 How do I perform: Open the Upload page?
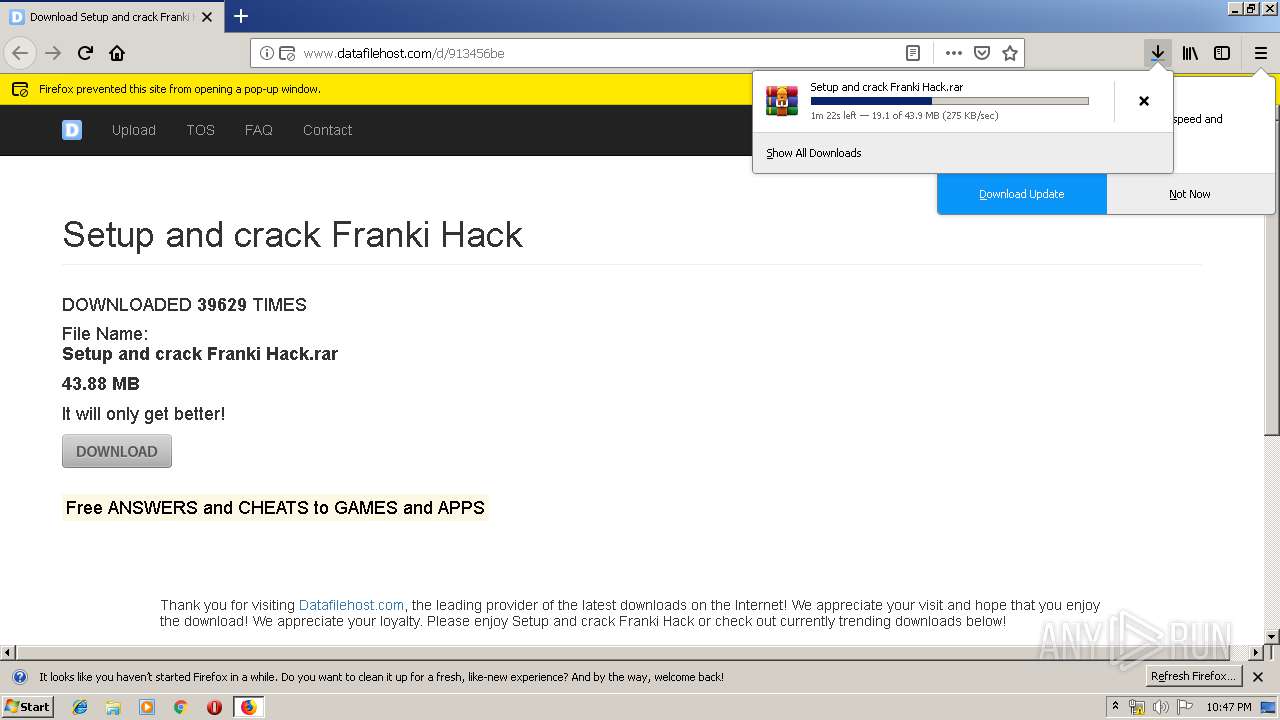134,130
